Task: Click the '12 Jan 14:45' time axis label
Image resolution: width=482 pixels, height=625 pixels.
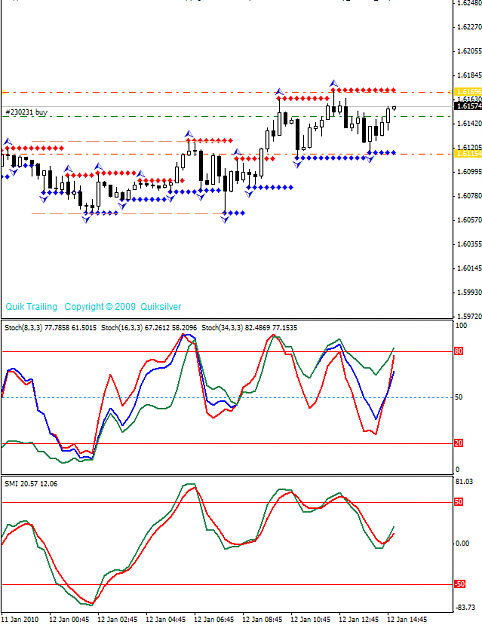Action: tap(407, 619)
